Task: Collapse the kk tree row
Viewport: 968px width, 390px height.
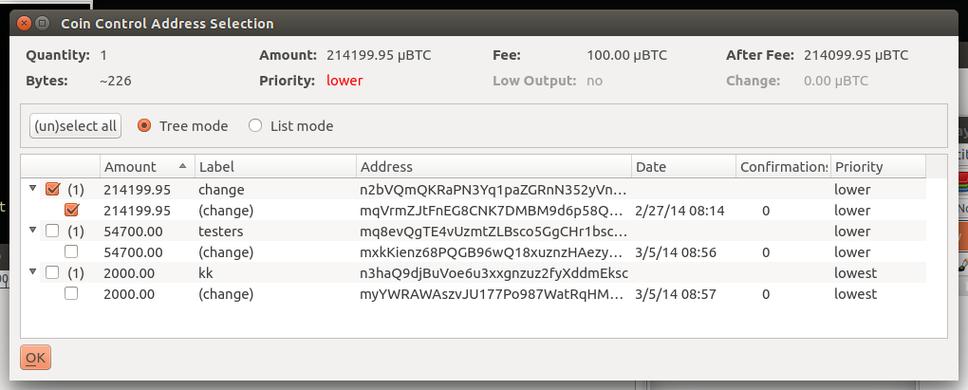Action: pyautogui.click(x=33, y=272)
